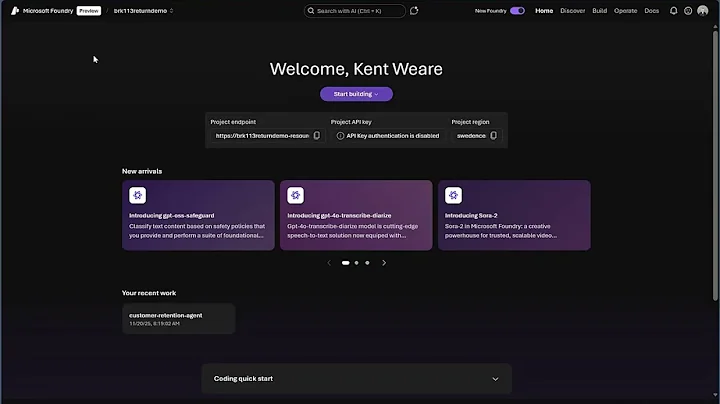The height and width of the screenshot is (404, 720).
Task: Open the user profile avatar
Action: pos(703,11)
